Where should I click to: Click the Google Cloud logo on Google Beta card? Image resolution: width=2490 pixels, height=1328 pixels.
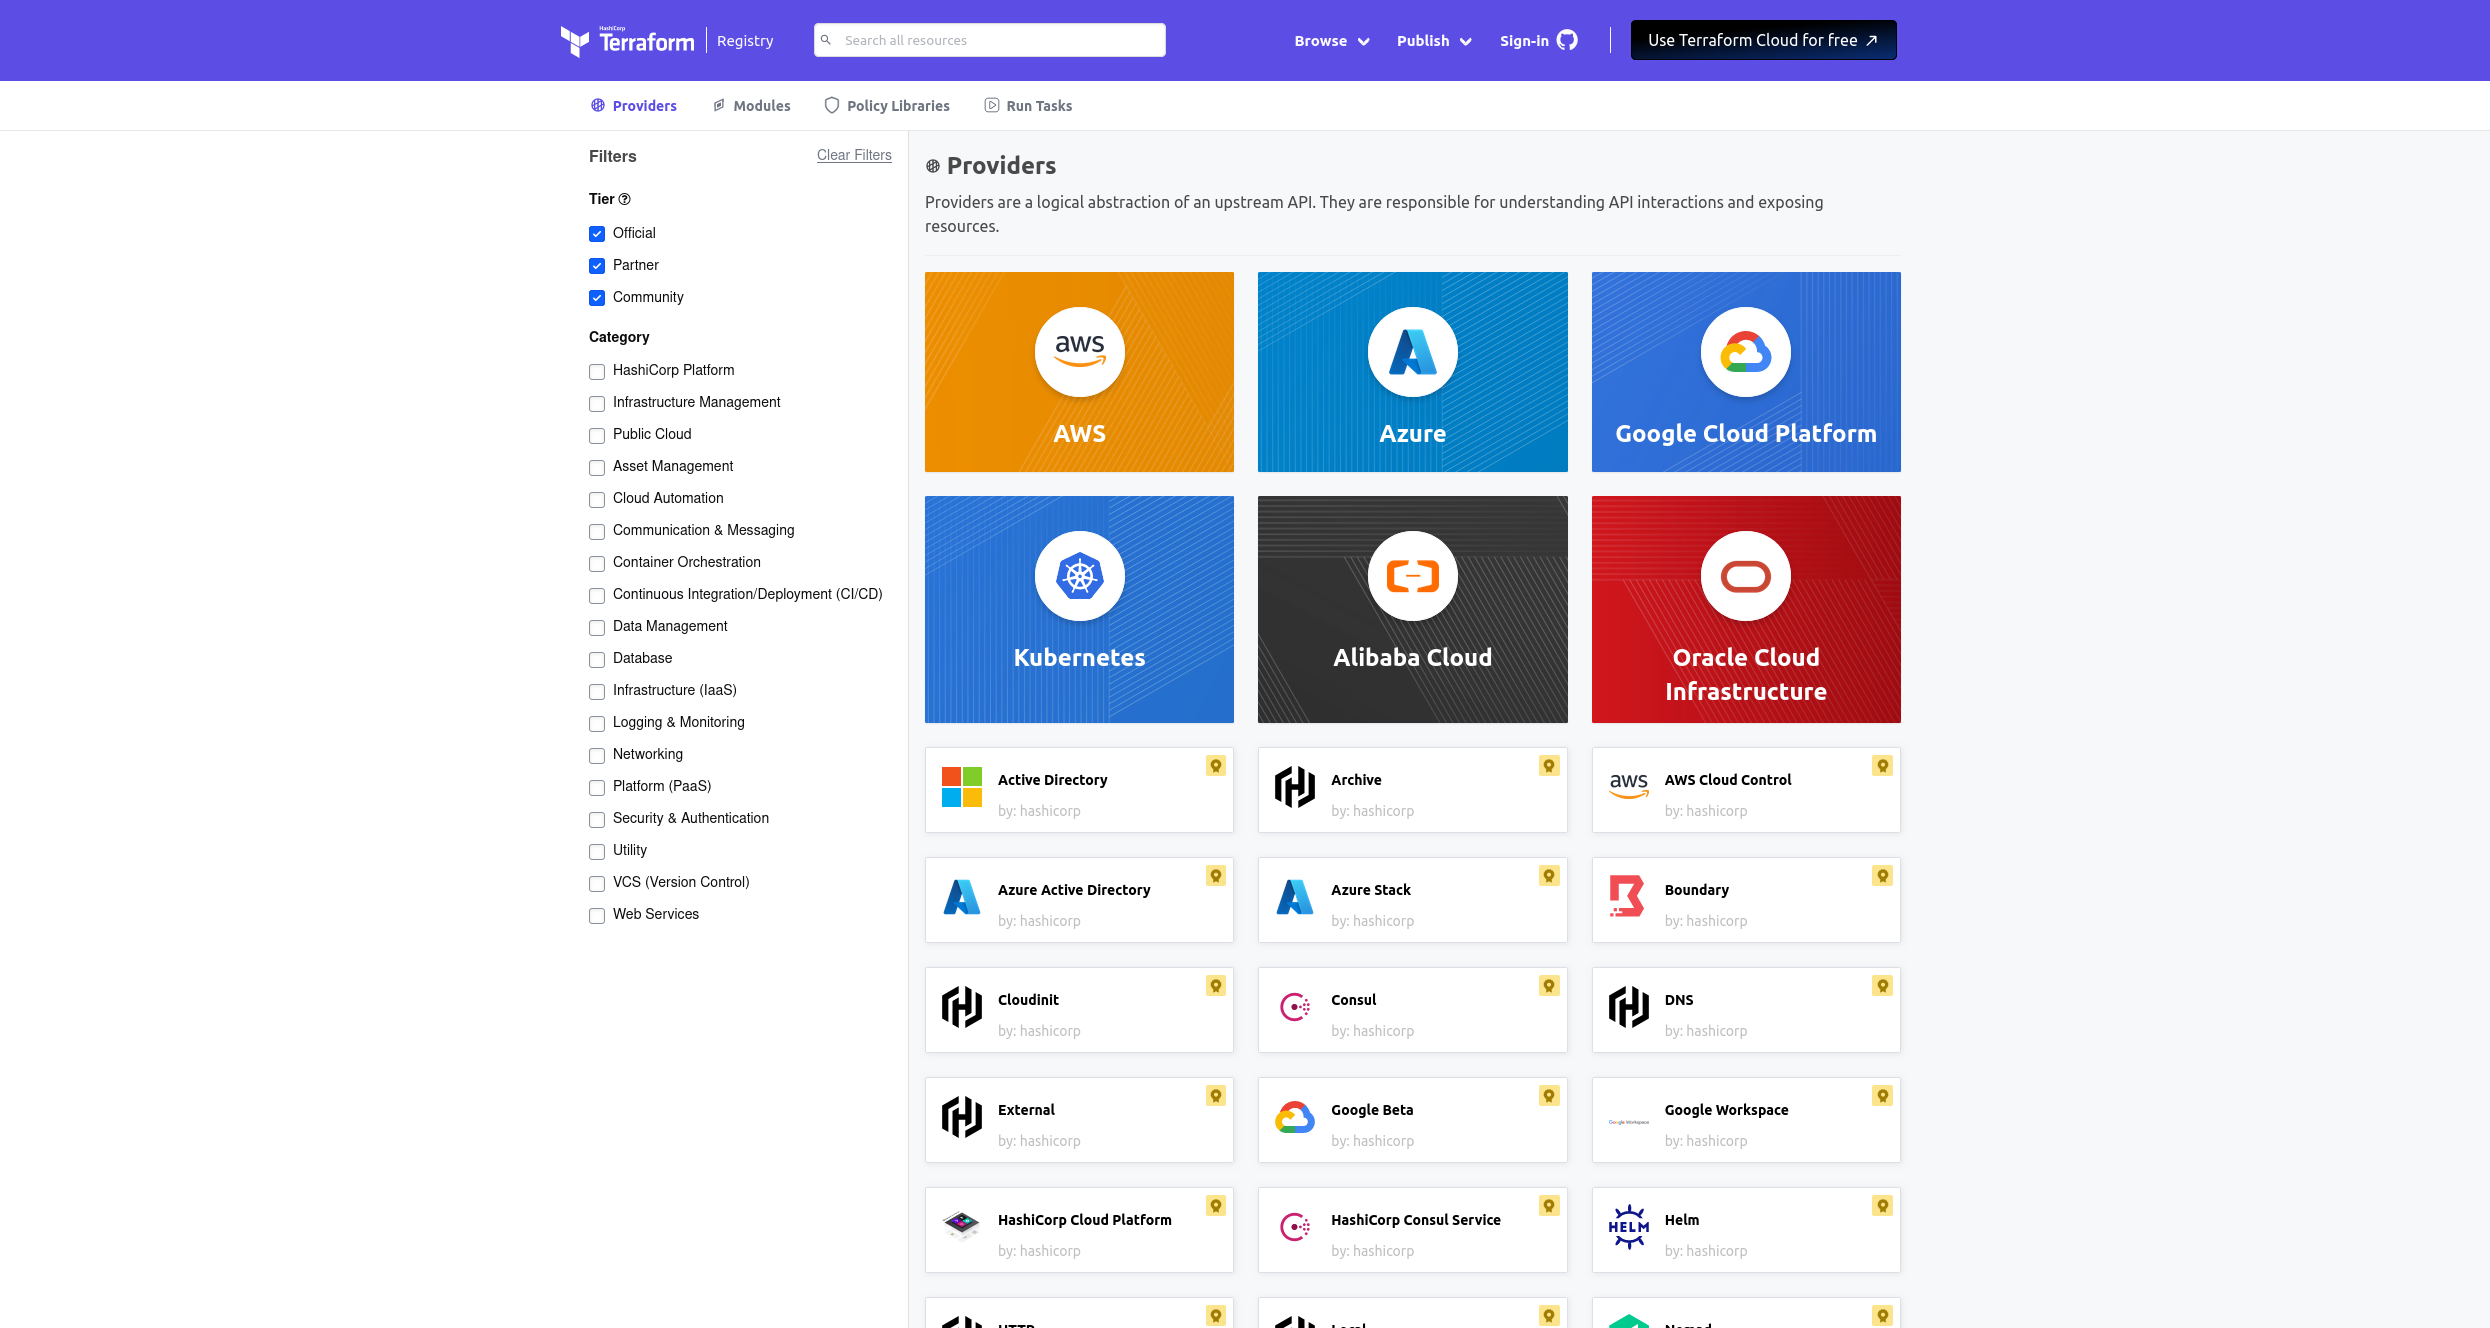pos(1295,1117)
